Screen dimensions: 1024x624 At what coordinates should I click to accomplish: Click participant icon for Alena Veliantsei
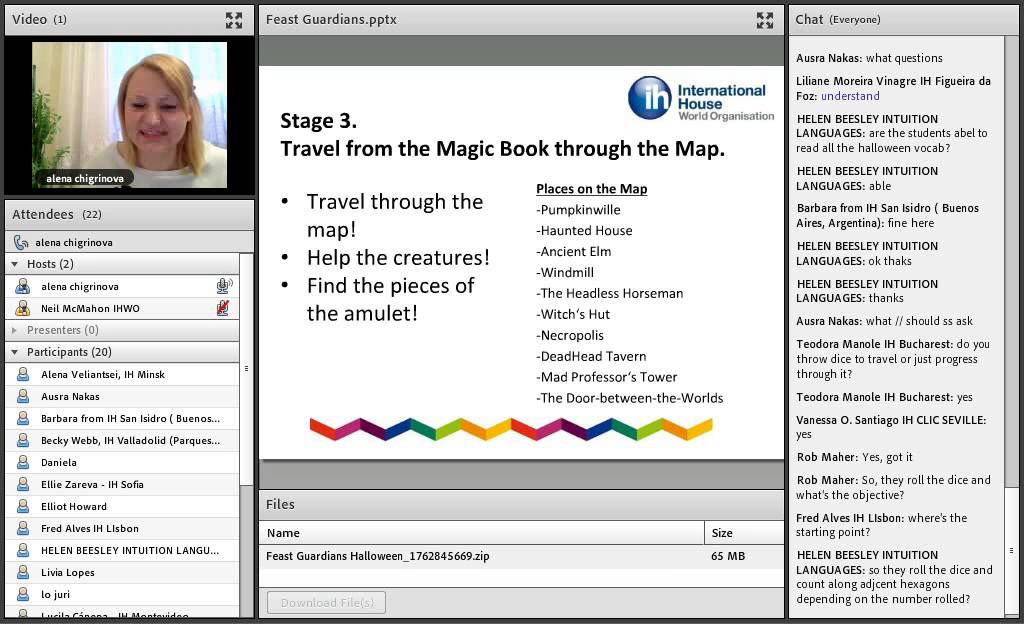(x=23, y=374)
